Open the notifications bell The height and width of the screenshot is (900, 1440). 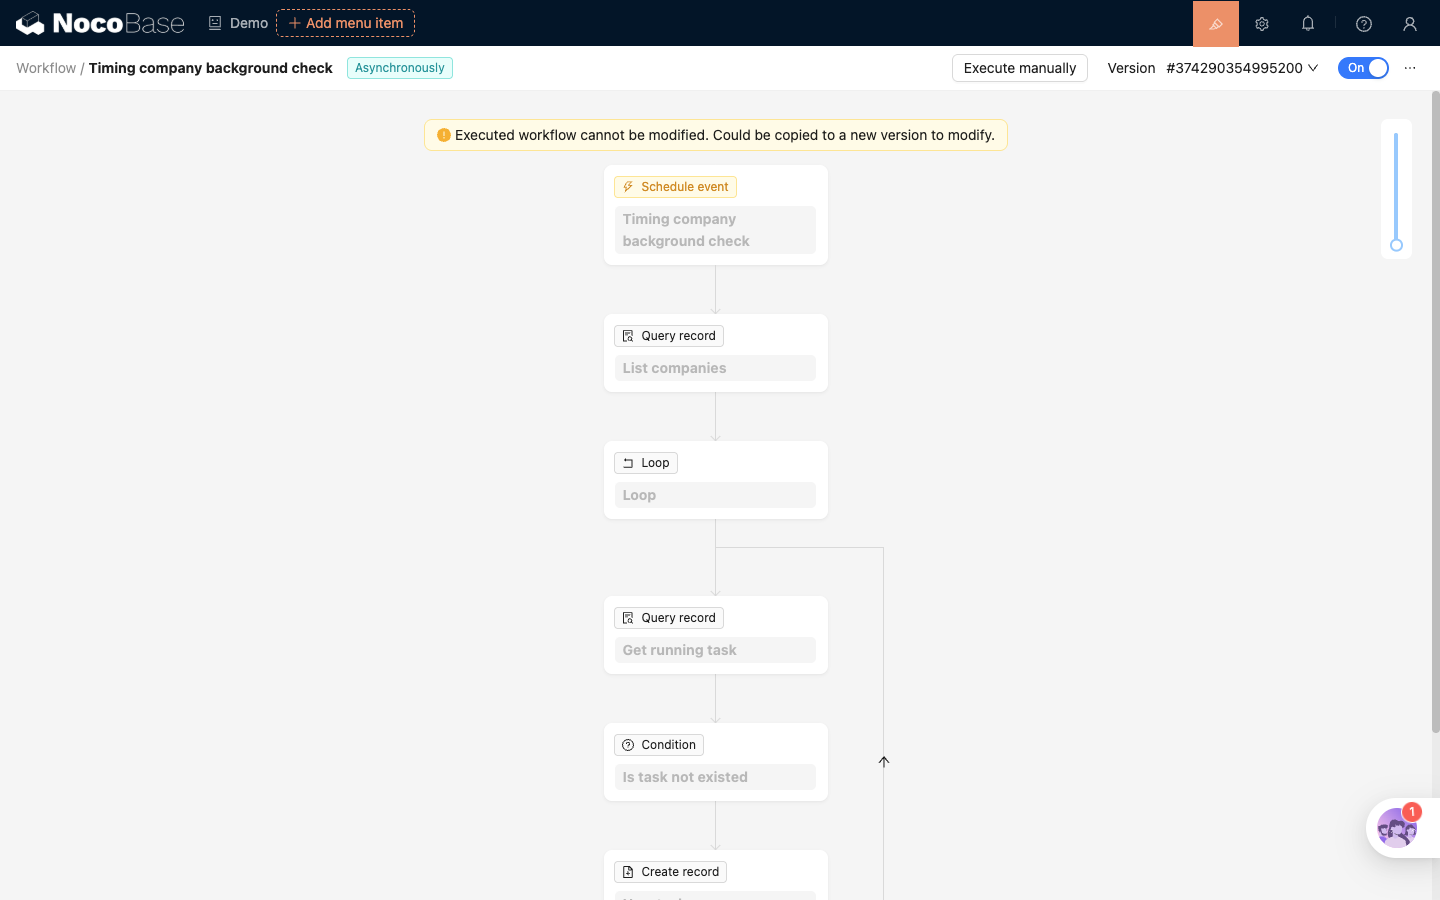[1308, 23]
